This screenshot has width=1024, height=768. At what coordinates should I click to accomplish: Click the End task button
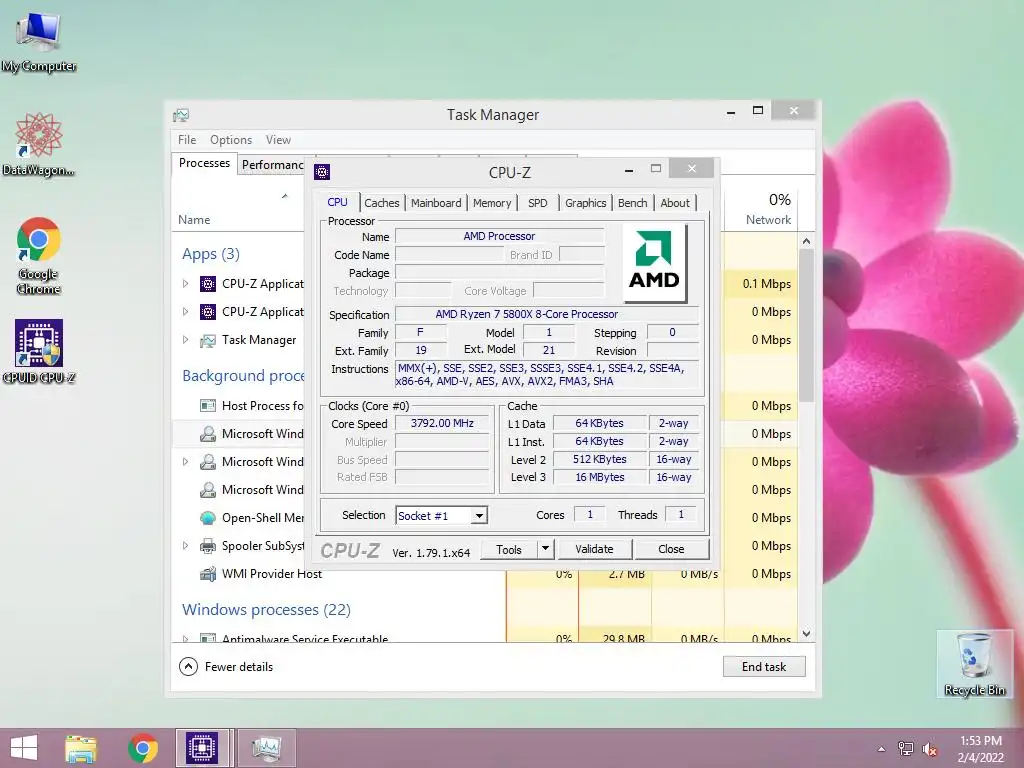click(x=764, y=667)
